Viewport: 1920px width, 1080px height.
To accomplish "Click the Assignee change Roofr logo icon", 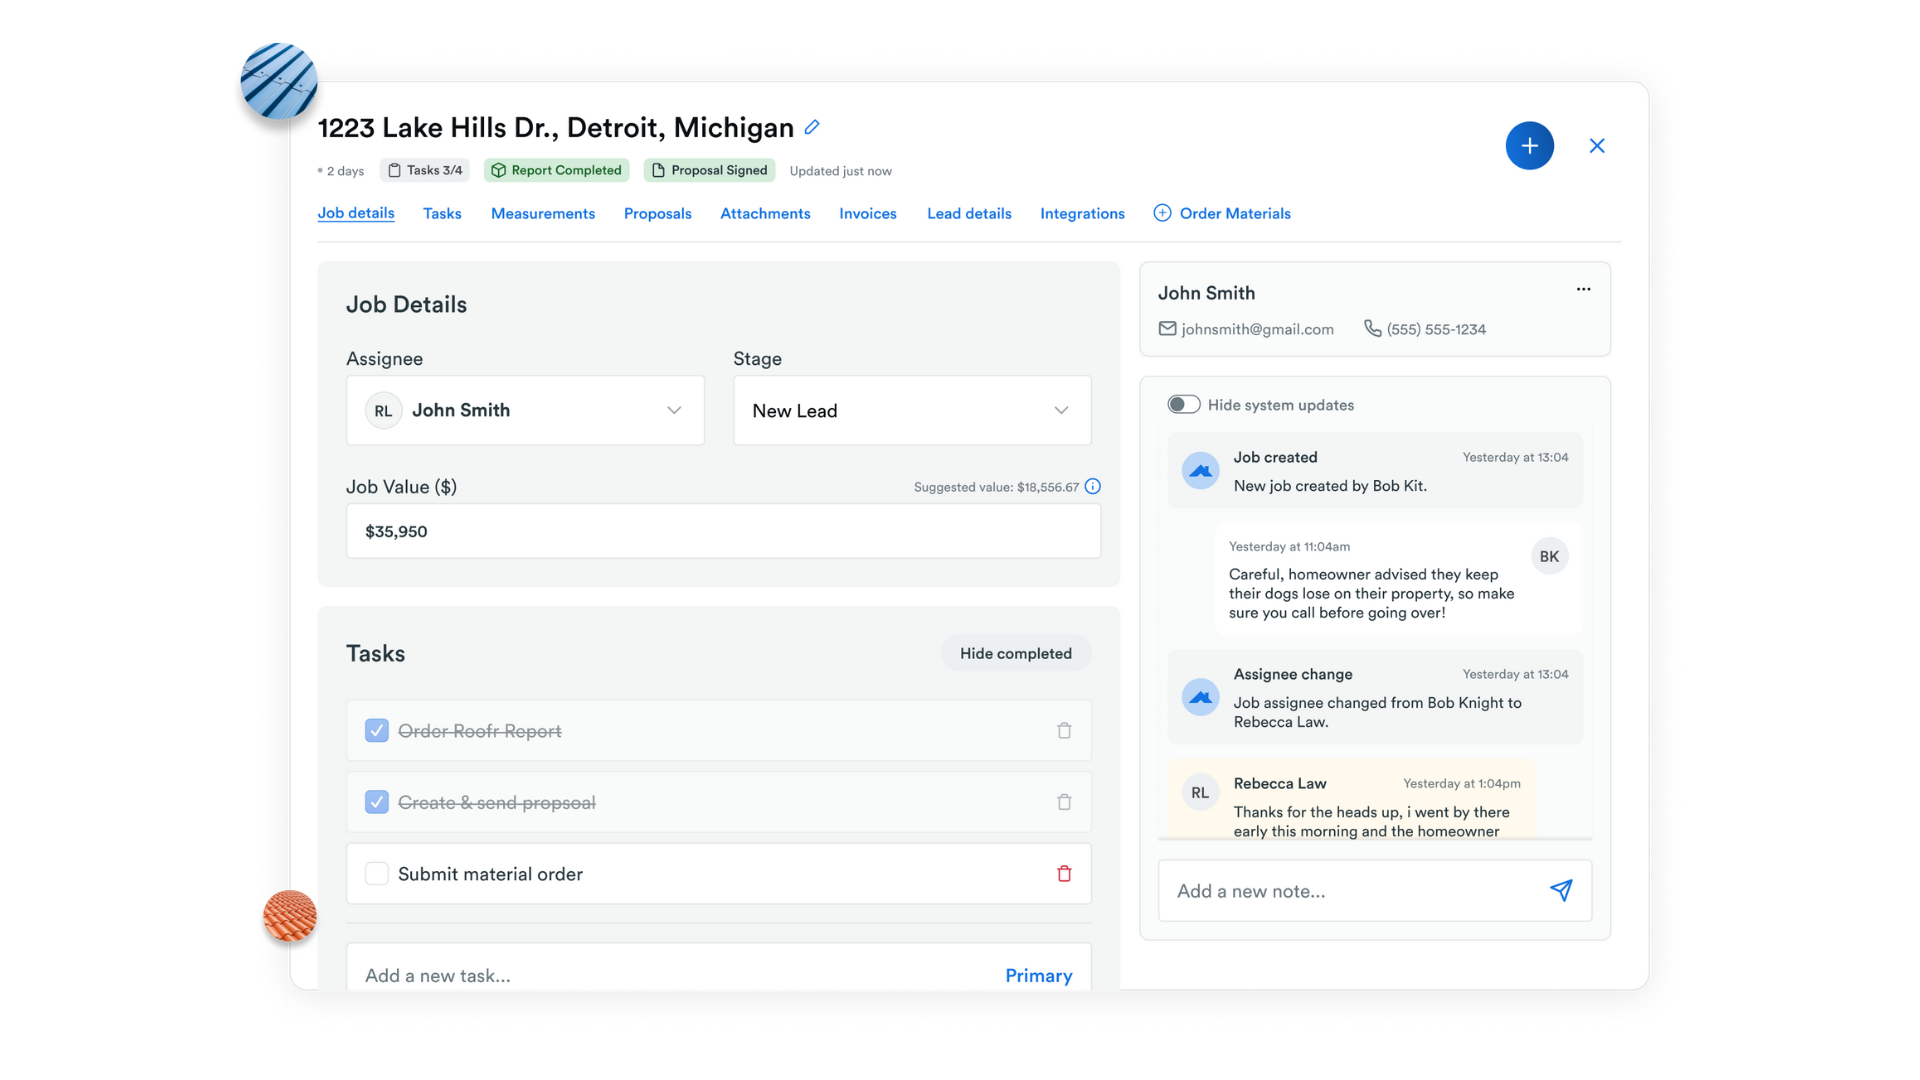I will [1200, 697].
